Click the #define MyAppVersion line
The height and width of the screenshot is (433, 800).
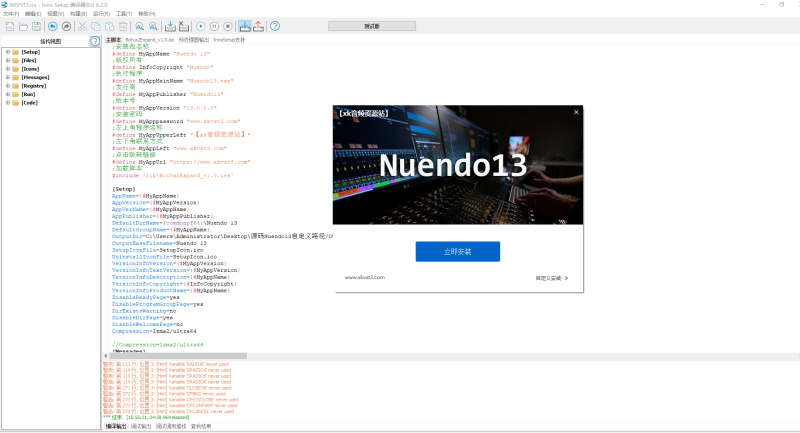(164, 108)
